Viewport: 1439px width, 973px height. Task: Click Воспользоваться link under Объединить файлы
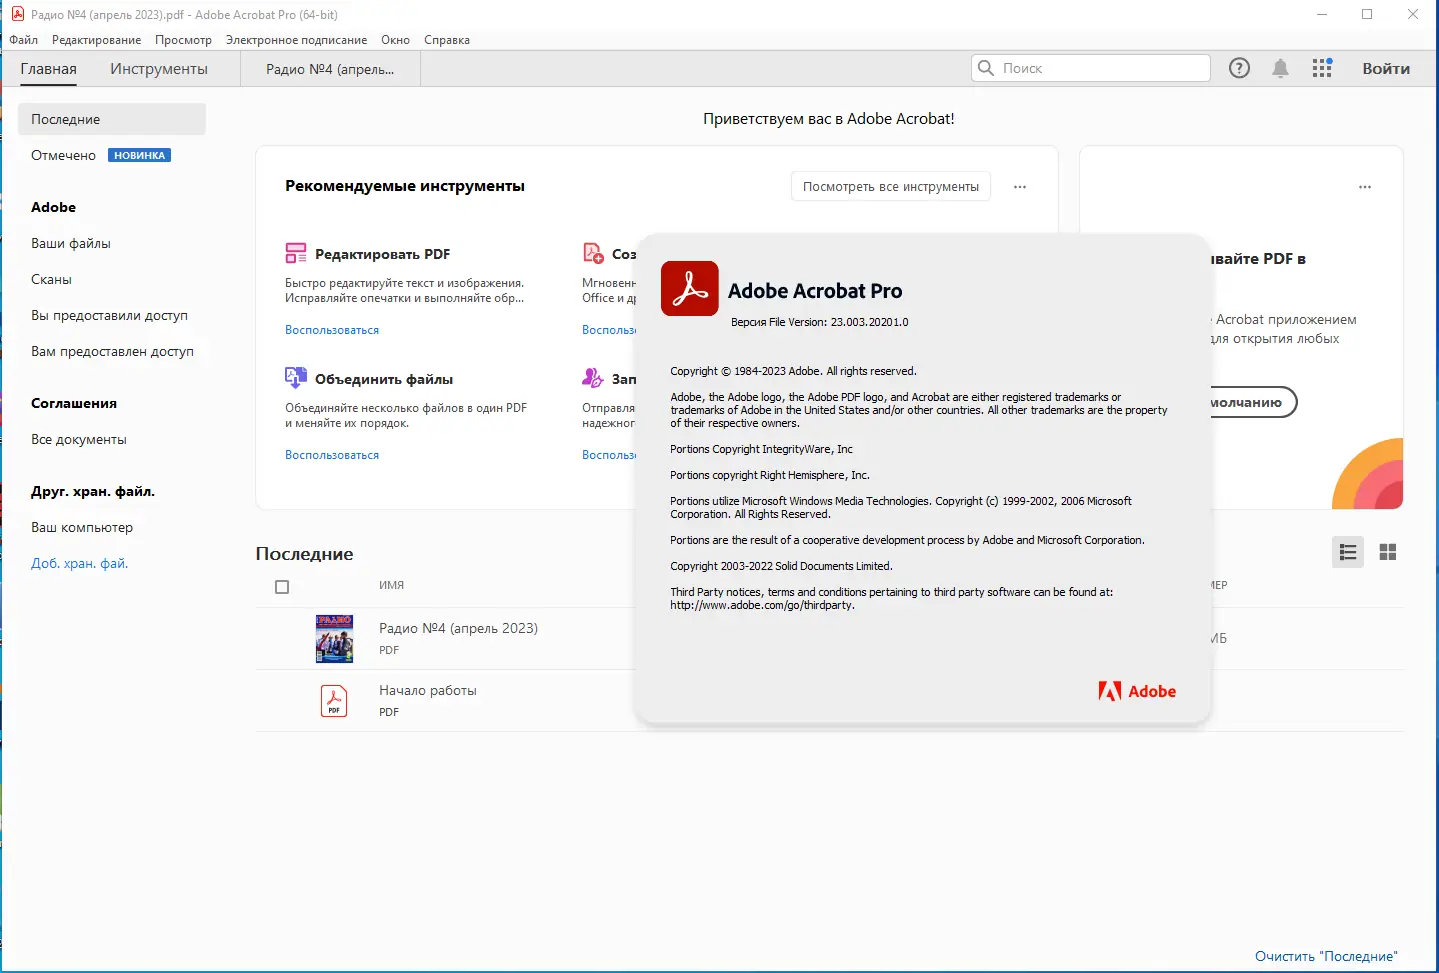click(x=332, y=455)
